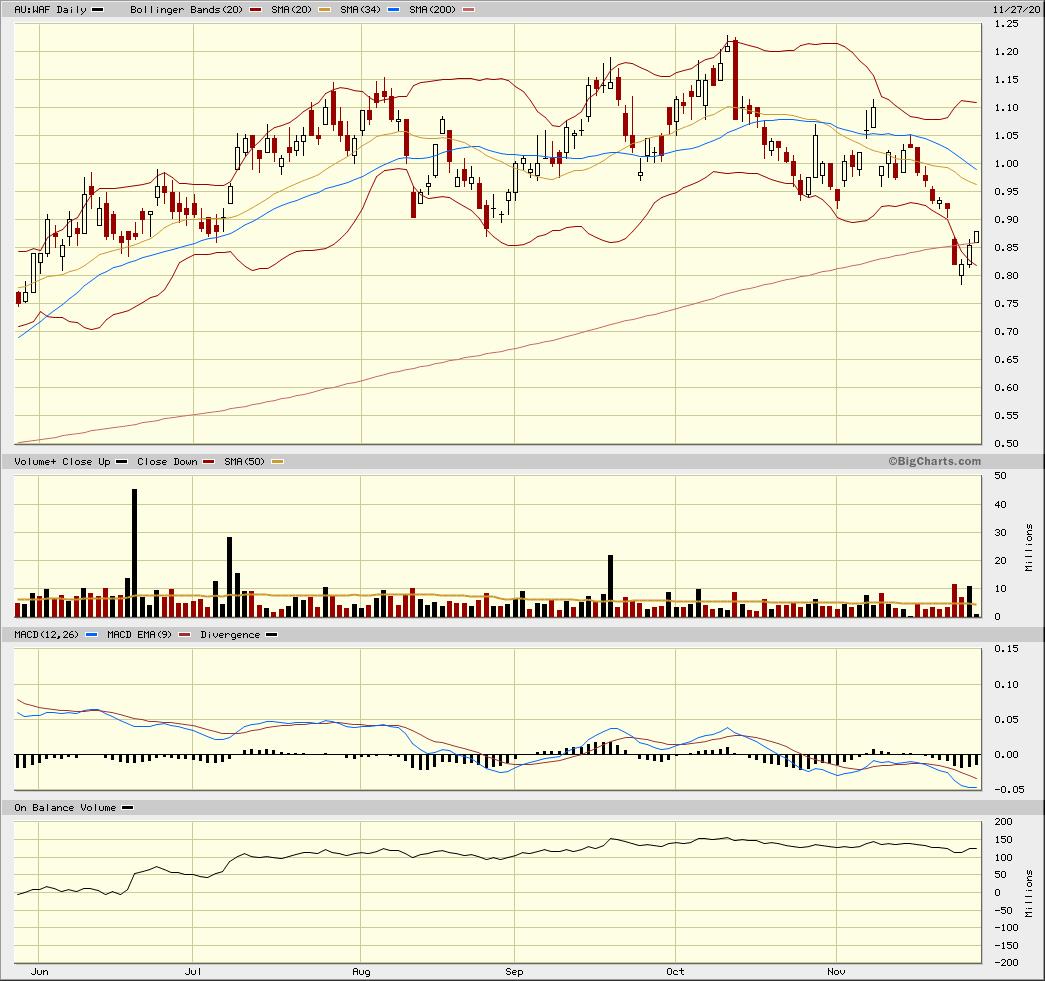
Task: Click the Jul month label on time axis
Action: 193,972
